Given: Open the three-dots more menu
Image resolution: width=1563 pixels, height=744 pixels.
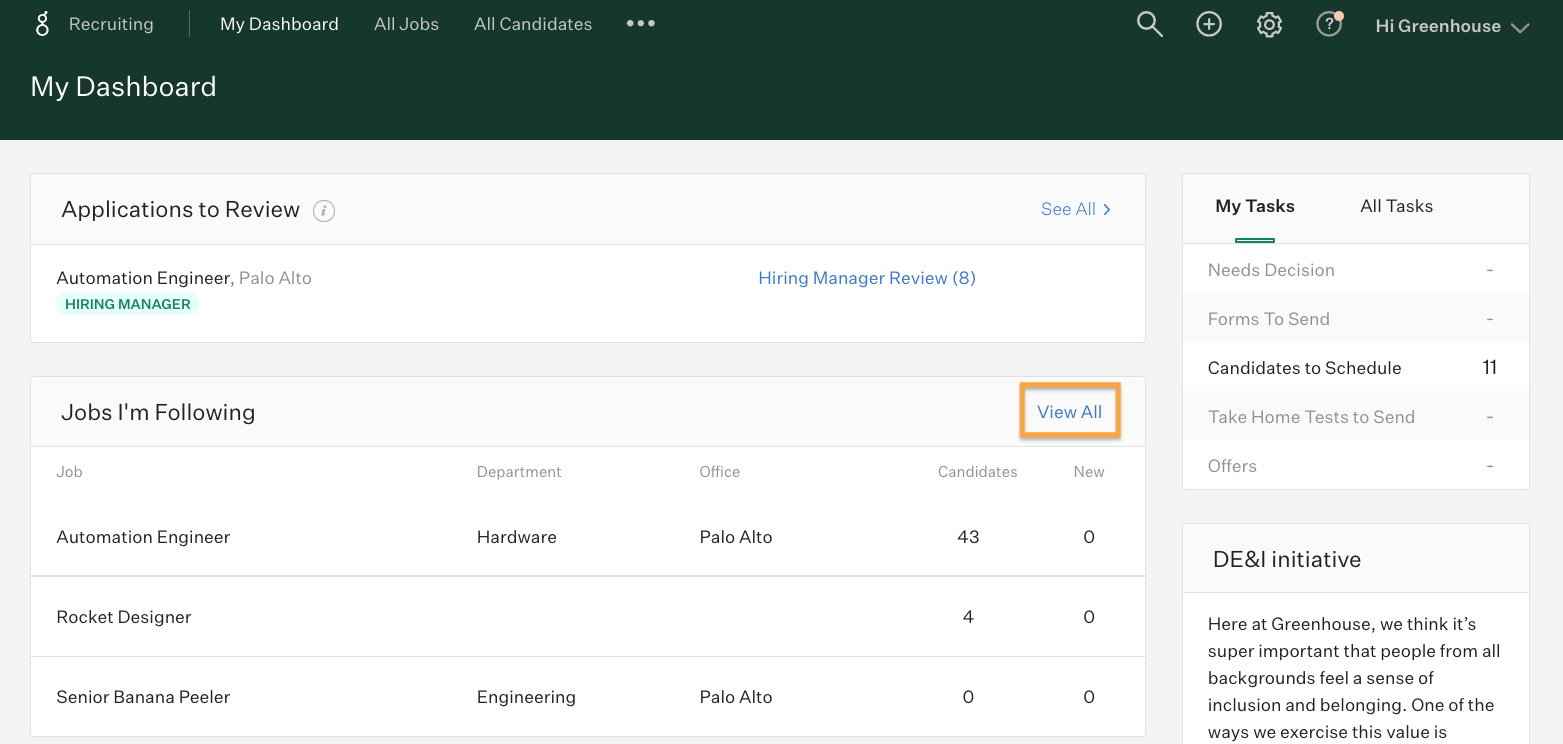Looking at the screenshot, I should pyautogui.click(x=641, y=23).
